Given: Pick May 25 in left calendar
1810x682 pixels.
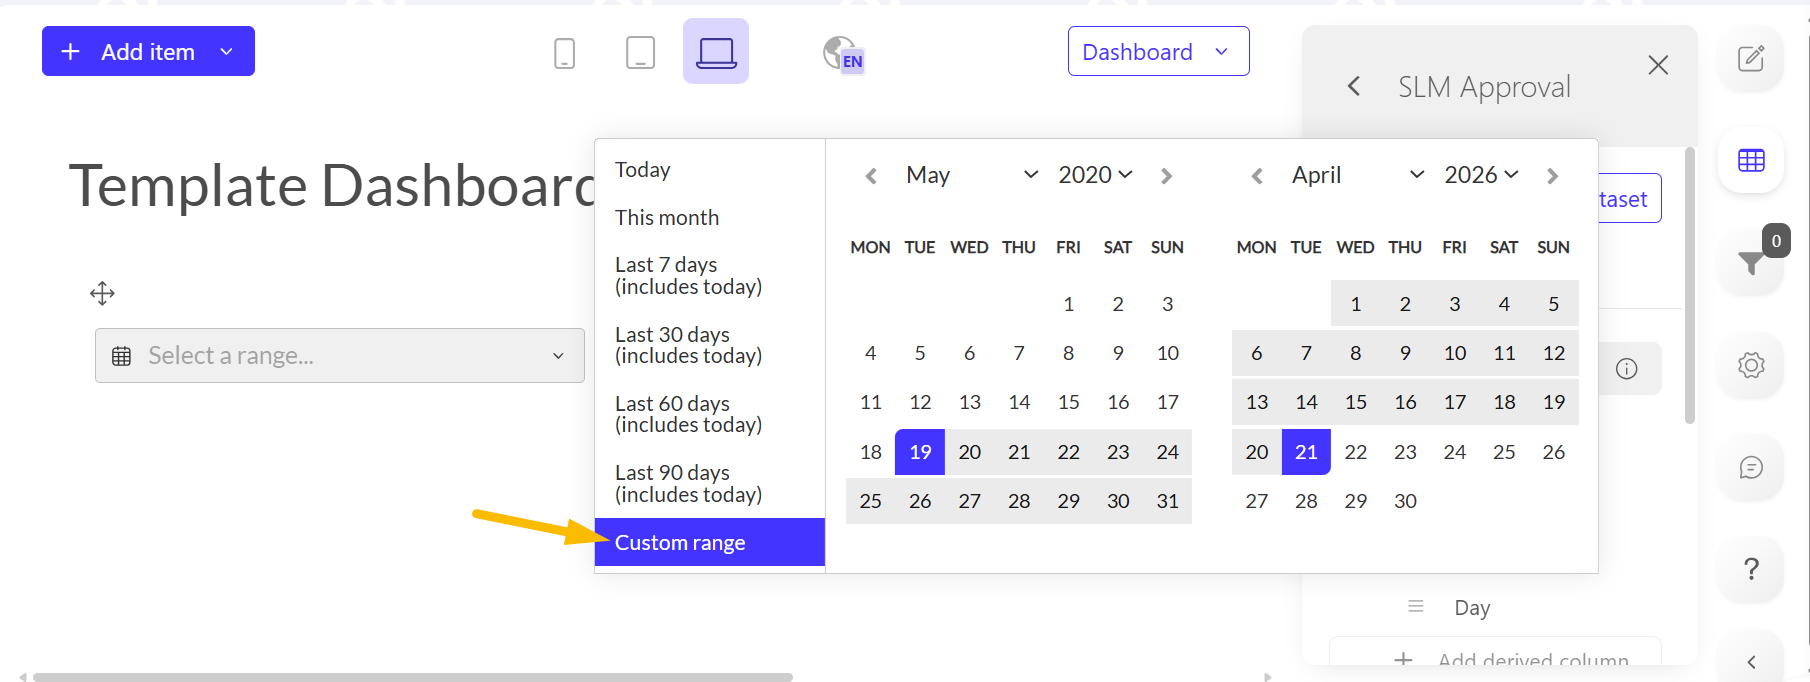Looking at the screenshot, I should (871, 501).
